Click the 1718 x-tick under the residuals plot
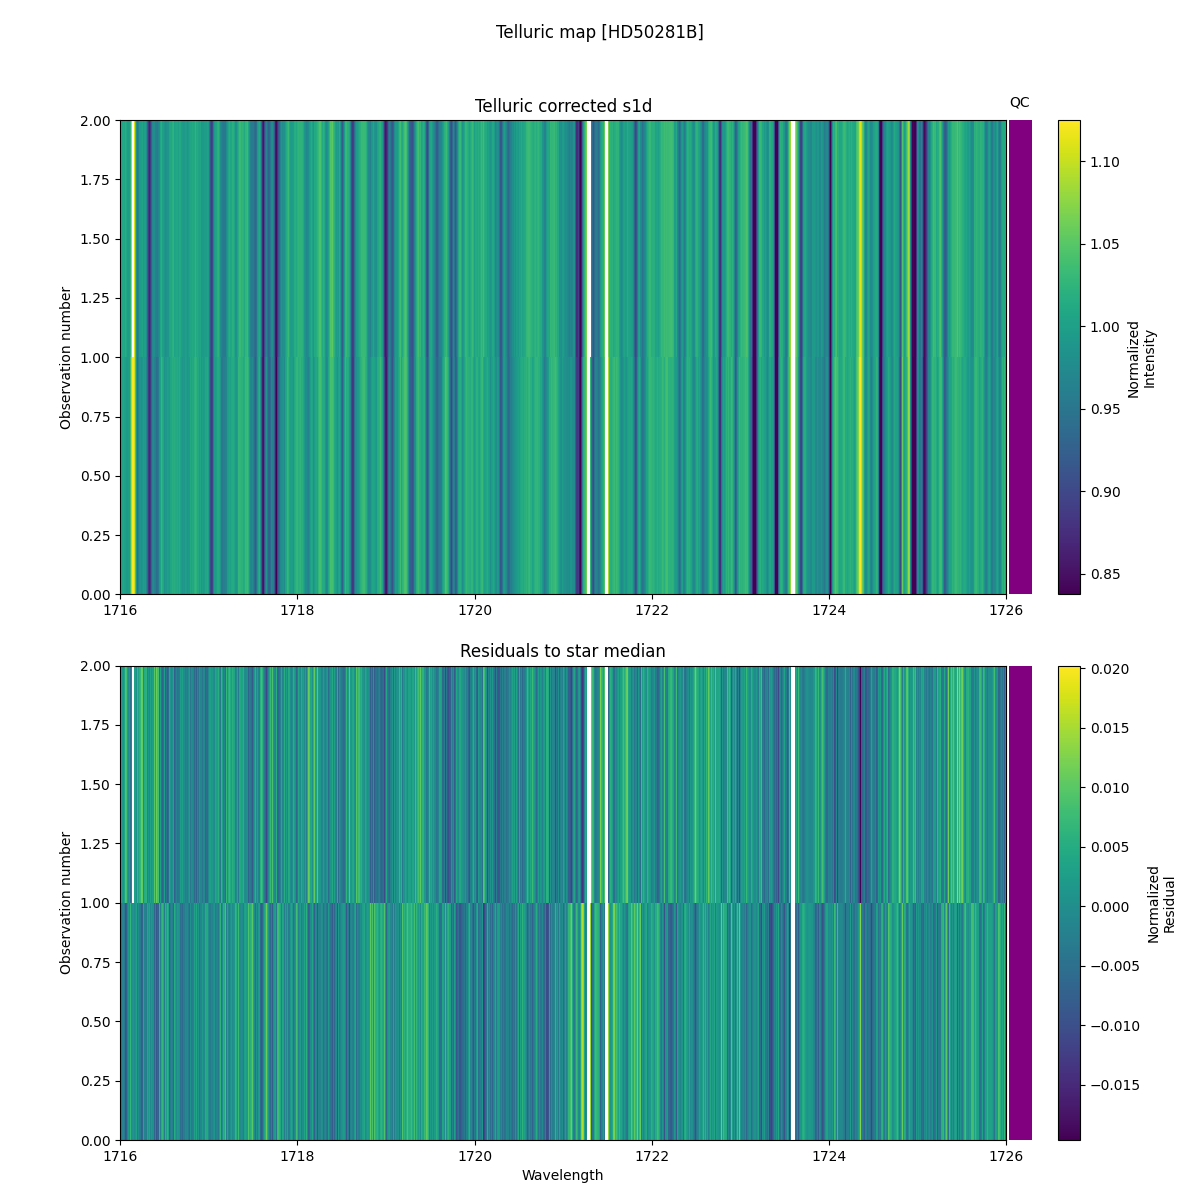Viewport: 1200px width, 1200px height. (x=297, y=1155)
